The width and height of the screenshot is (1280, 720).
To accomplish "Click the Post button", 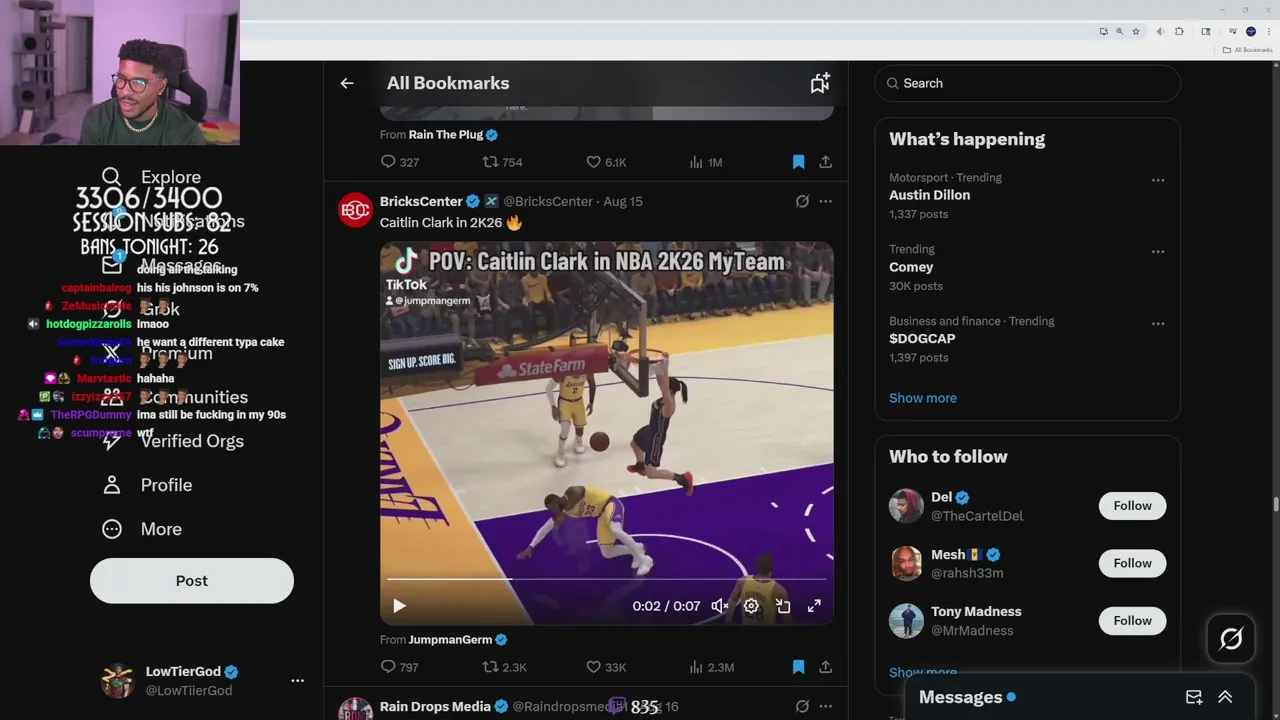I will [192, 581].
